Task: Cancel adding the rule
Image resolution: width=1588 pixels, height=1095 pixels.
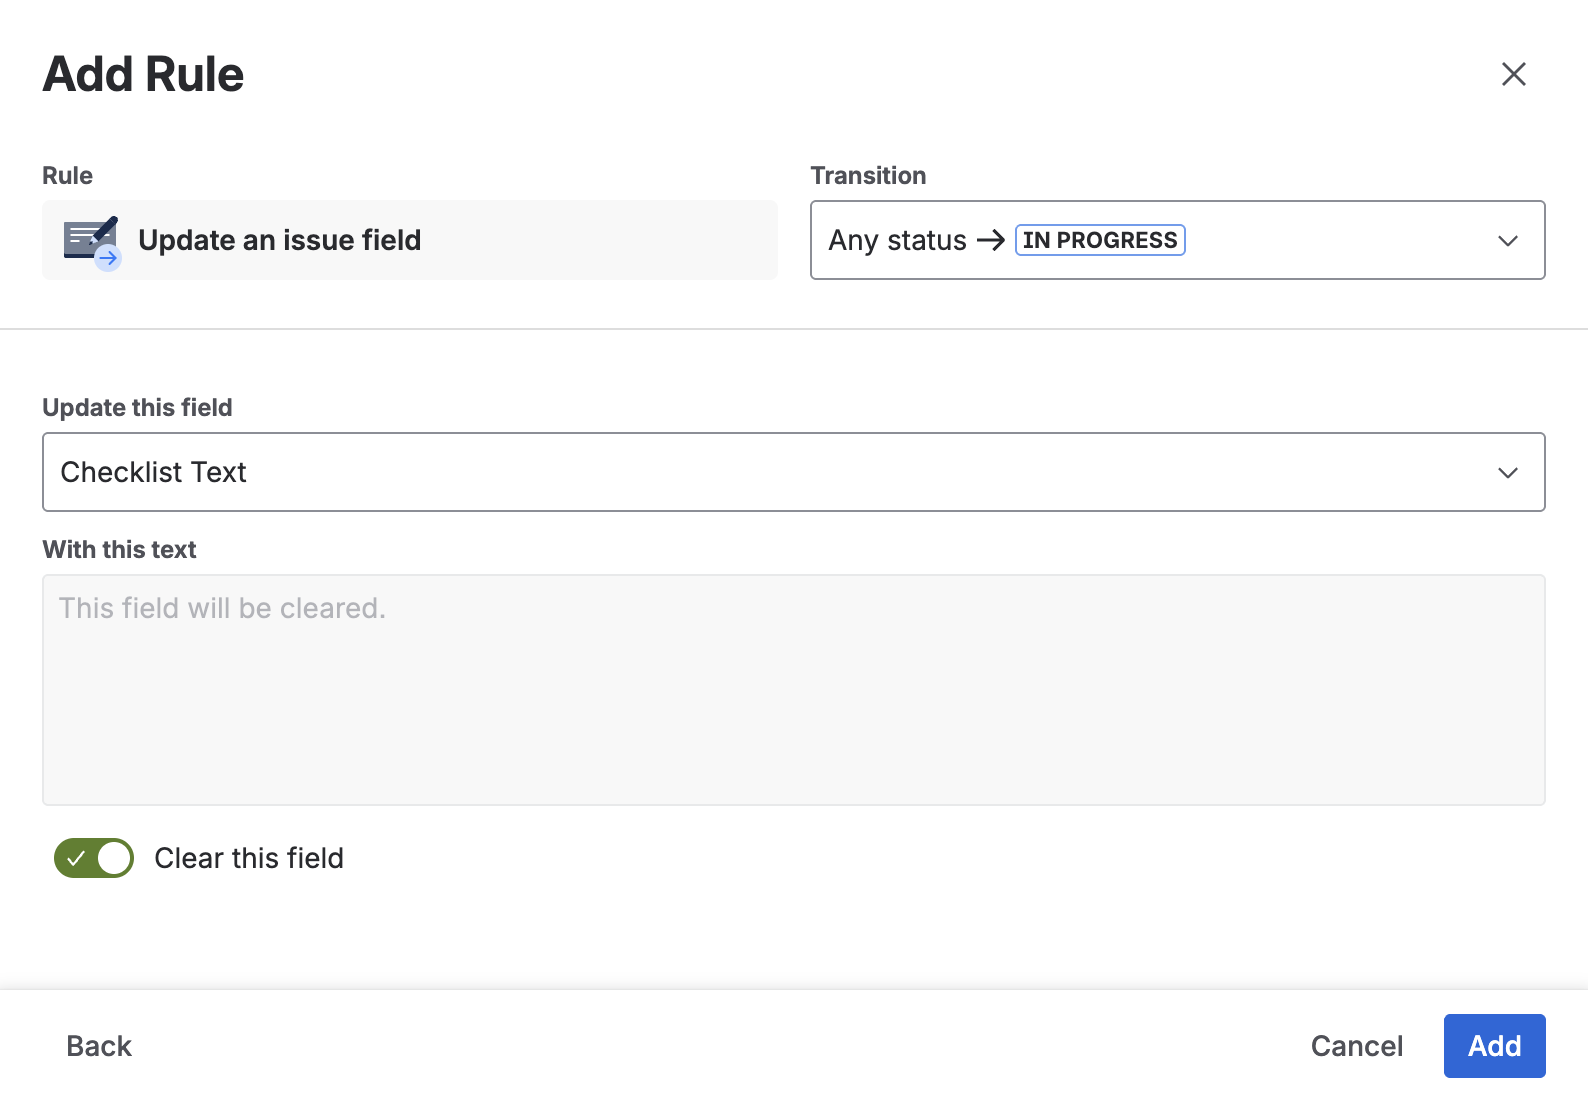Action: click(1356, 1046)
